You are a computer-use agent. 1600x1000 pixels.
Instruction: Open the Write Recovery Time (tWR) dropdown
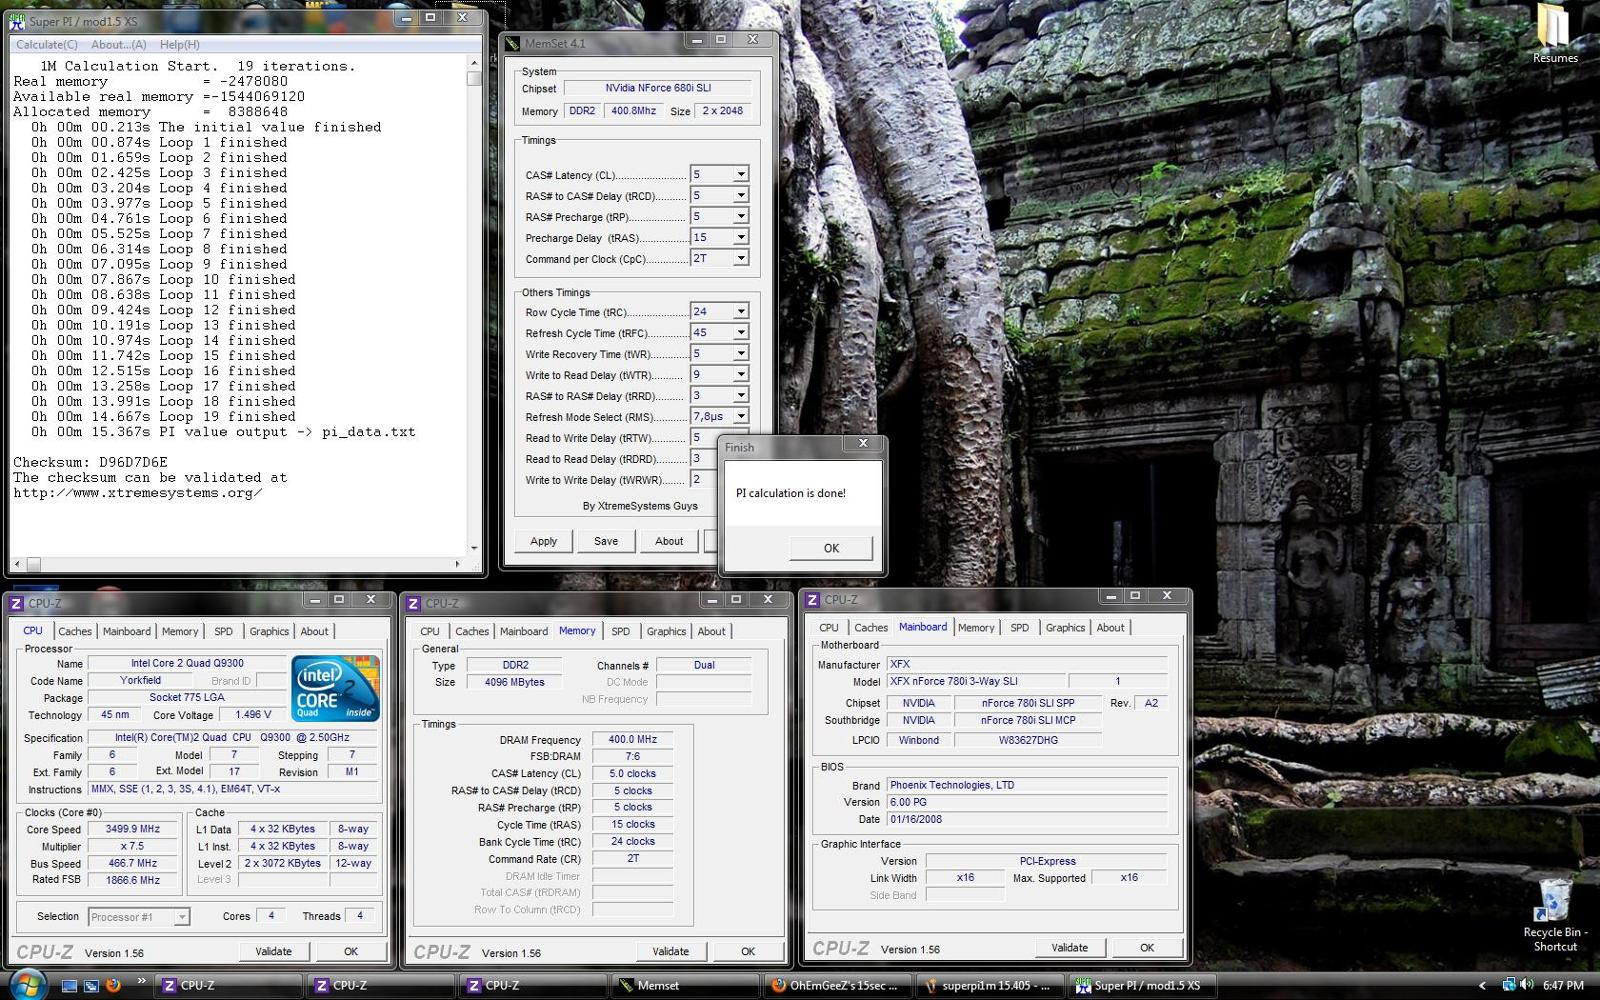[x=741, y=353]
